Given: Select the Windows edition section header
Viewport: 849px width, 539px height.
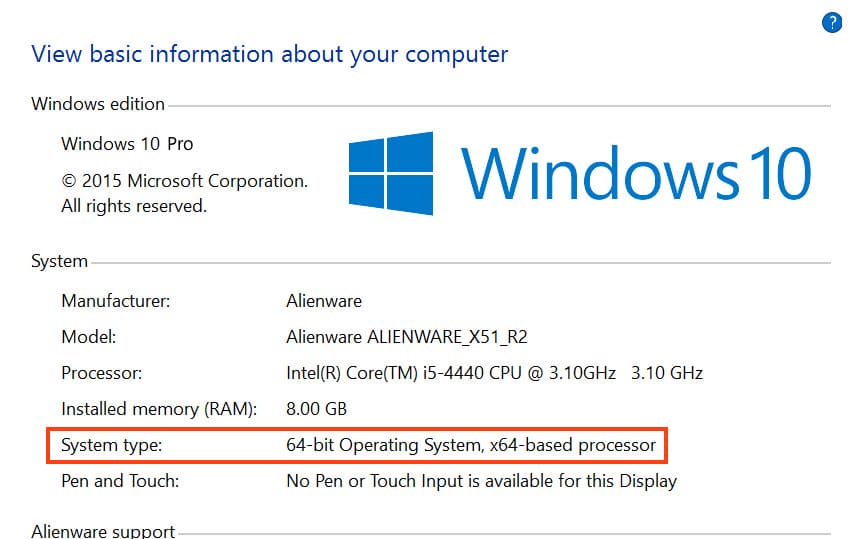Looking at the screenshot, I should tap(98, 104).
